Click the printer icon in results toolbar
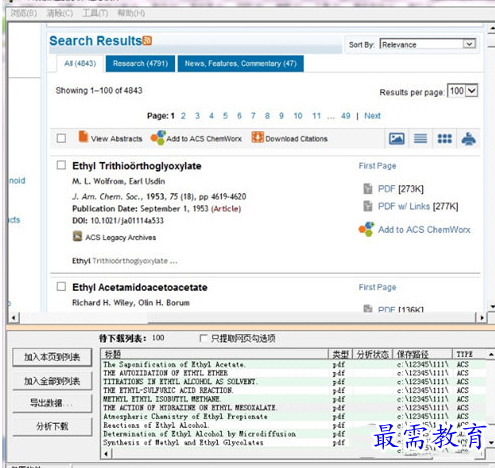The height and width of the screenshot is (468, 495). [x=469, y=139]
